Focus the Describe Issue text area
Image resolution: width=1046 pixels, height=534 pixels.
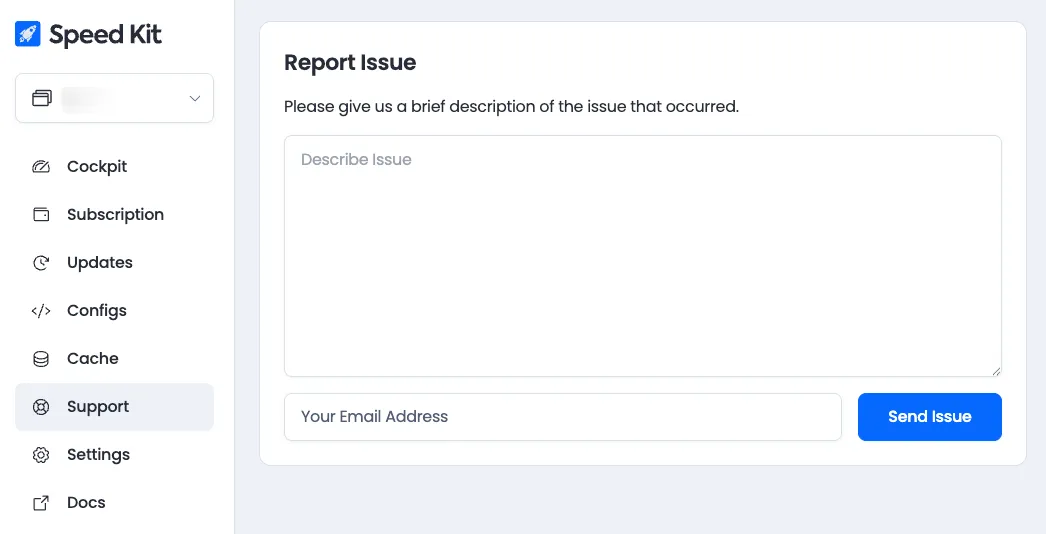(x=642, y=256)
